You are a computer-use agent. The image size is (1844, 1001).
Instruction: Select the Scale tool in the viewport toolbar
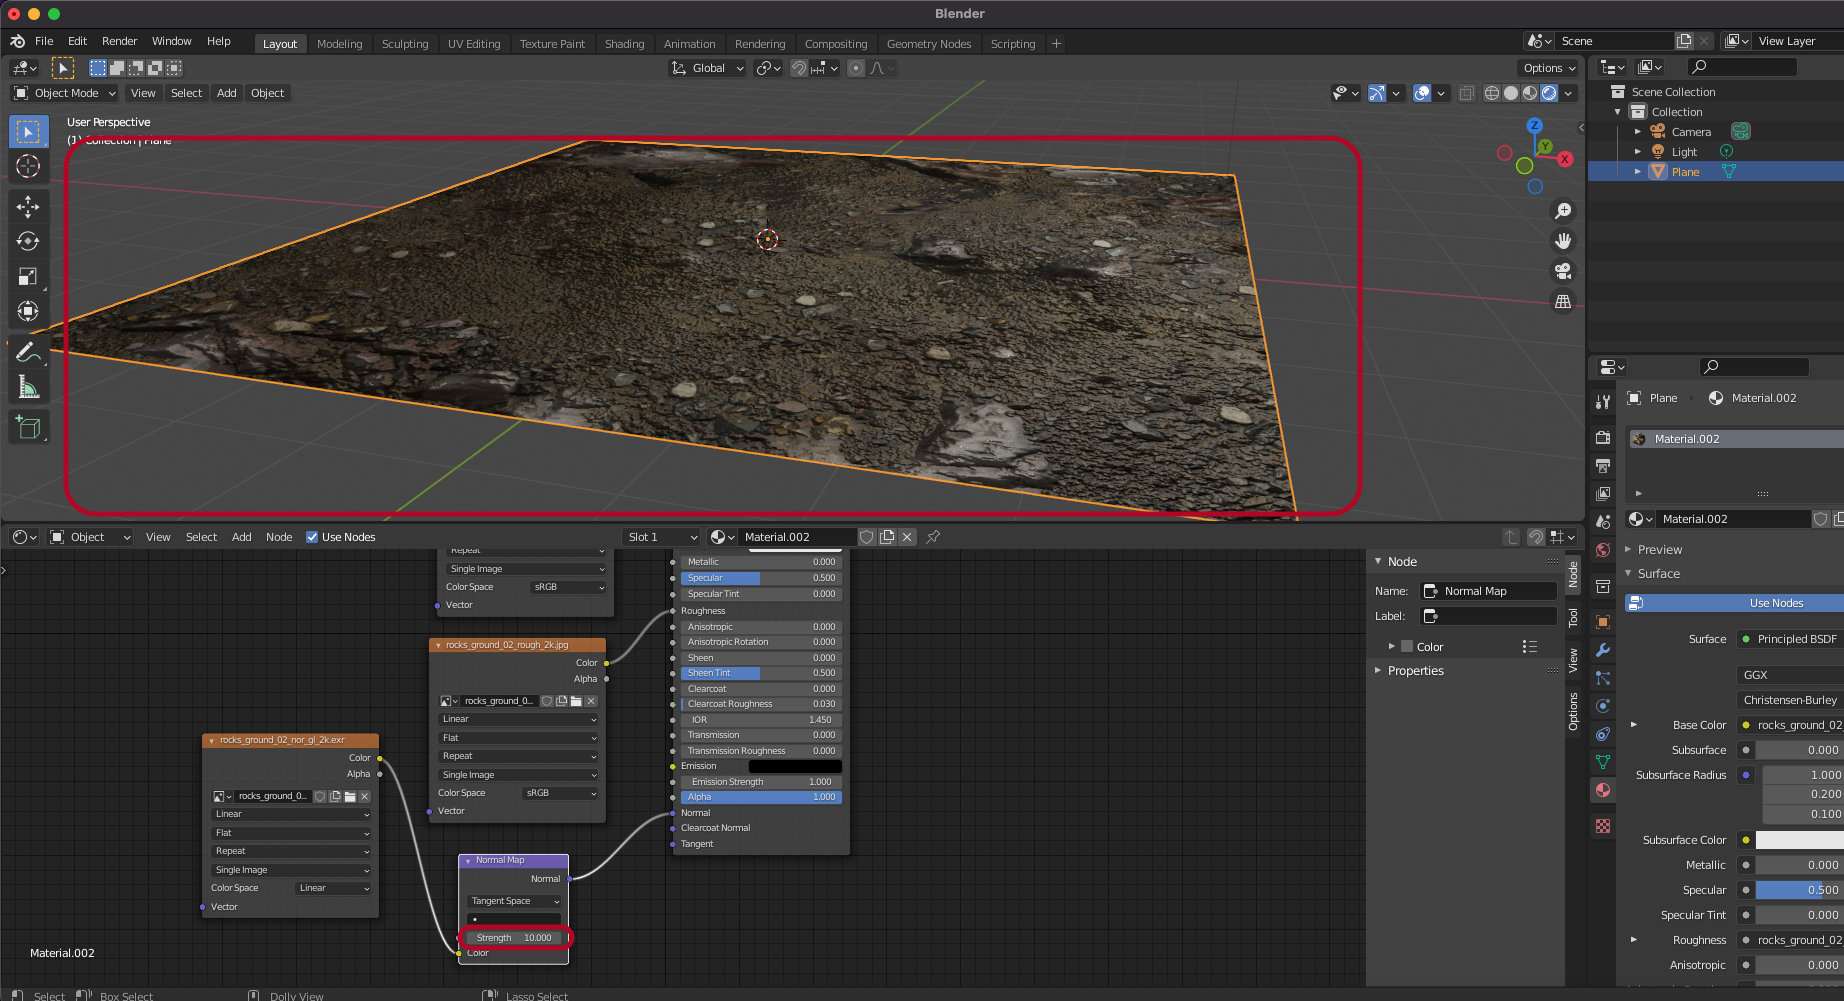[28, 277]
